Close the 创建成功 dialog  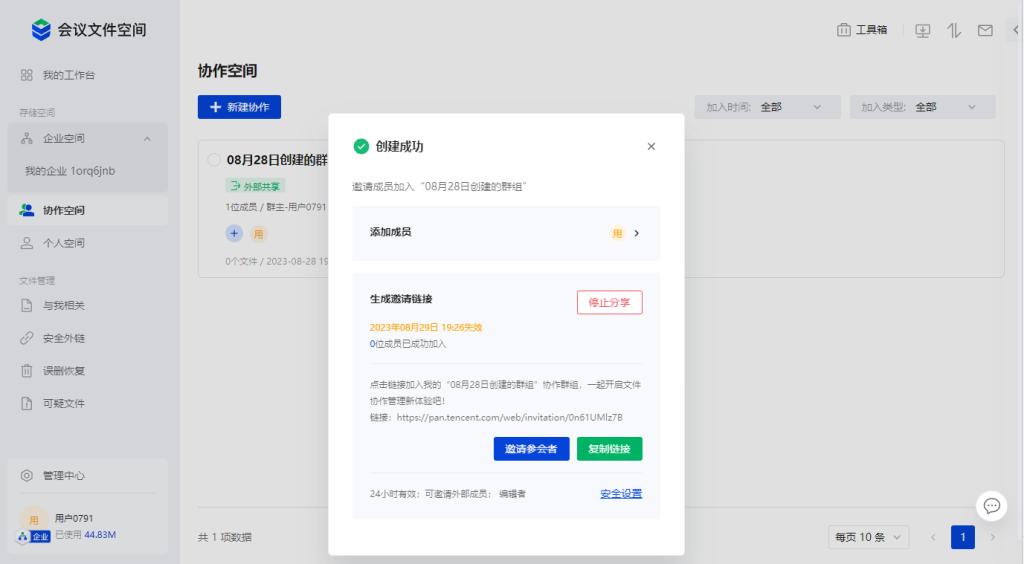click(x=651, y=146)
